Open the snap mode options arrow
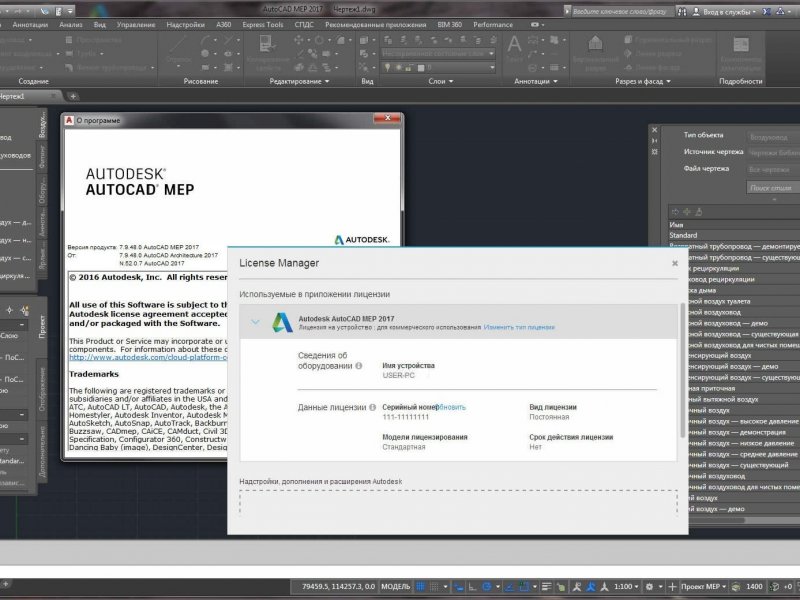Screen dimensions: 800x600 pos(445,587)
